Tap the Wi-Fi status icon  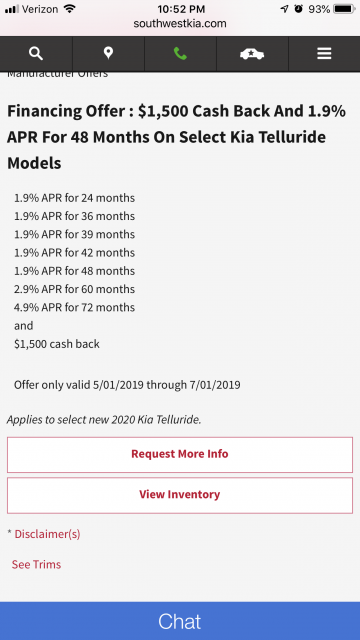point(70,9)
